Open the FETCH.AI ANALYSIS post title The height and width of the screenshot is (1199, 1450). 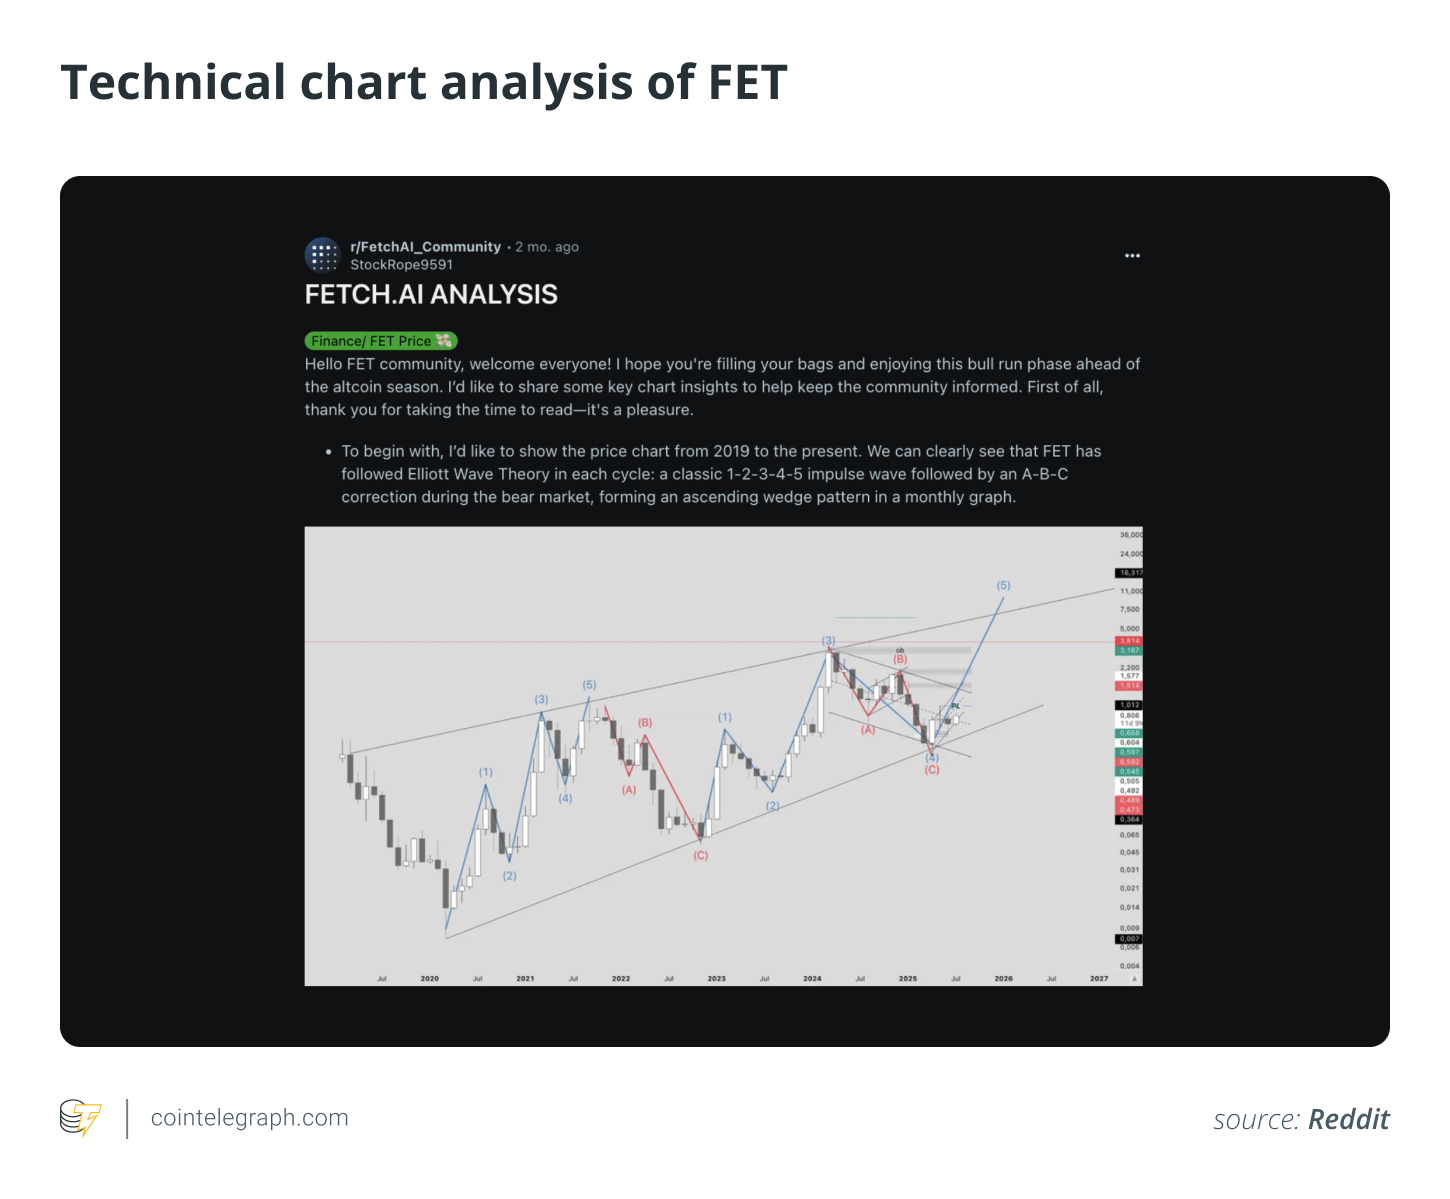point(431,294)
